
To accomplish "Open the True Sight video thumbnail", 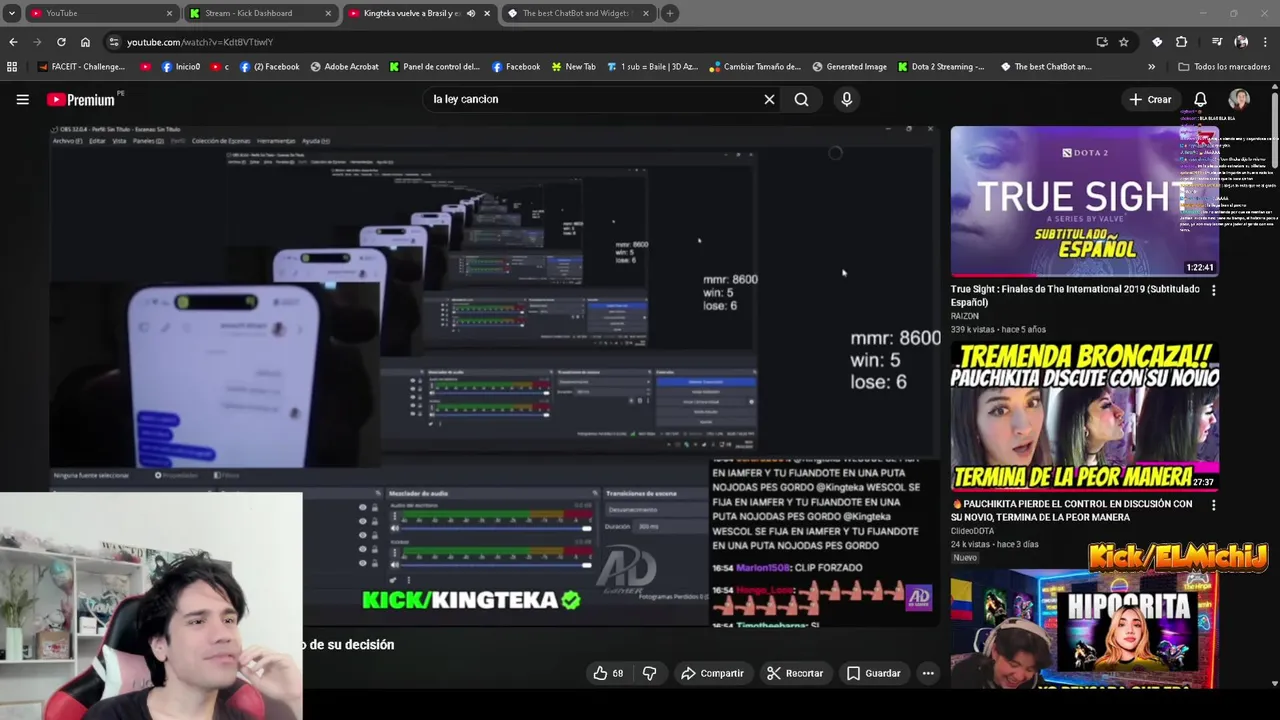I will pyautogui.click(x=1084, y=201).
